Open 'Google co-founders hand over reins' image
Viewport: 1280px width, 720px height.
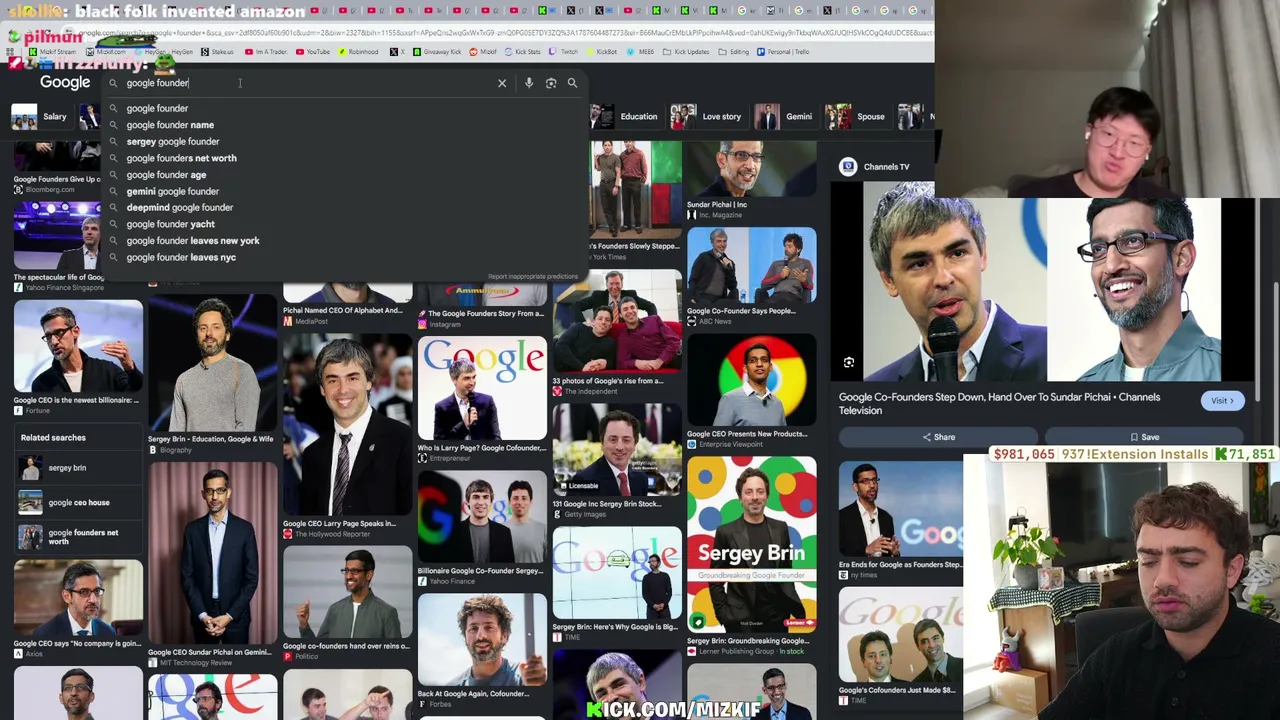(x=347, y=593)
